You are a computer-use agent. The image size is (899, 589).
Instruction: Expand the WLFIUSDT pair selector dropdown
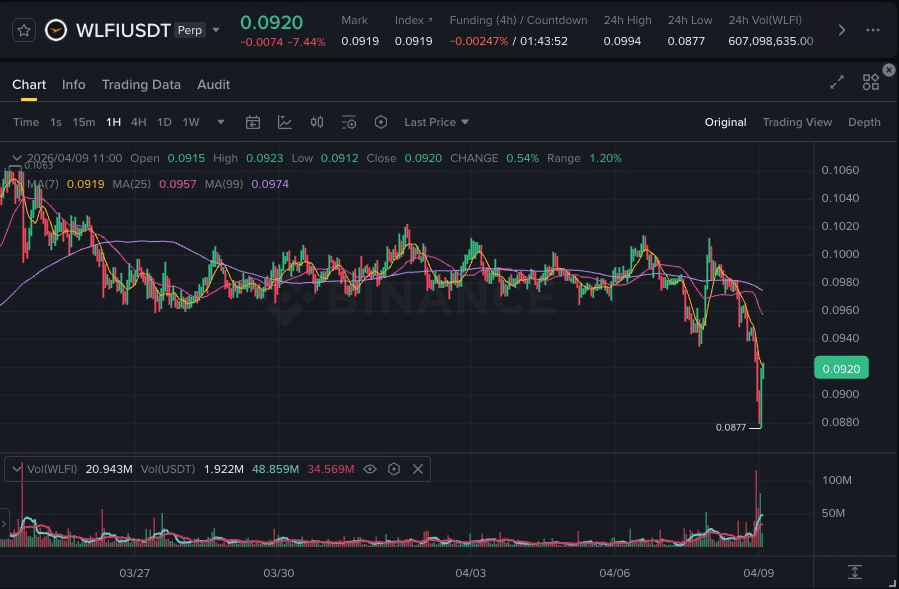(216, 30)
